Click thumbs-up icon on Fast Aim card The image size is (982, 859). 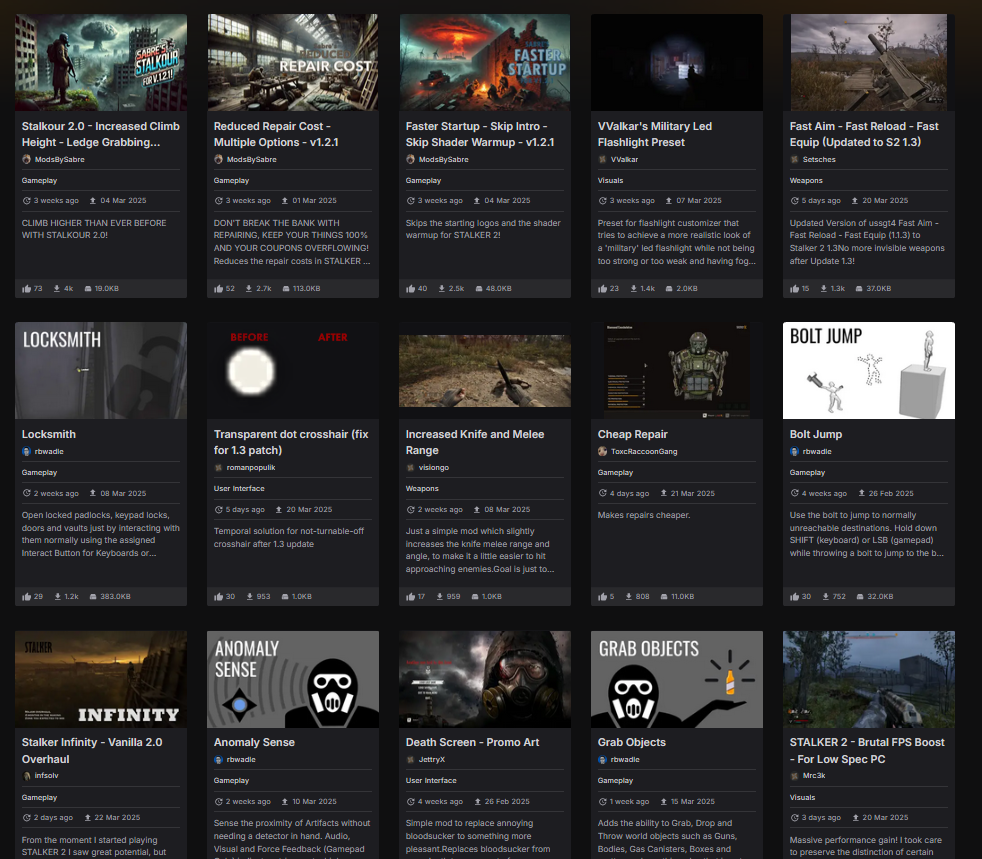(794, 289)
